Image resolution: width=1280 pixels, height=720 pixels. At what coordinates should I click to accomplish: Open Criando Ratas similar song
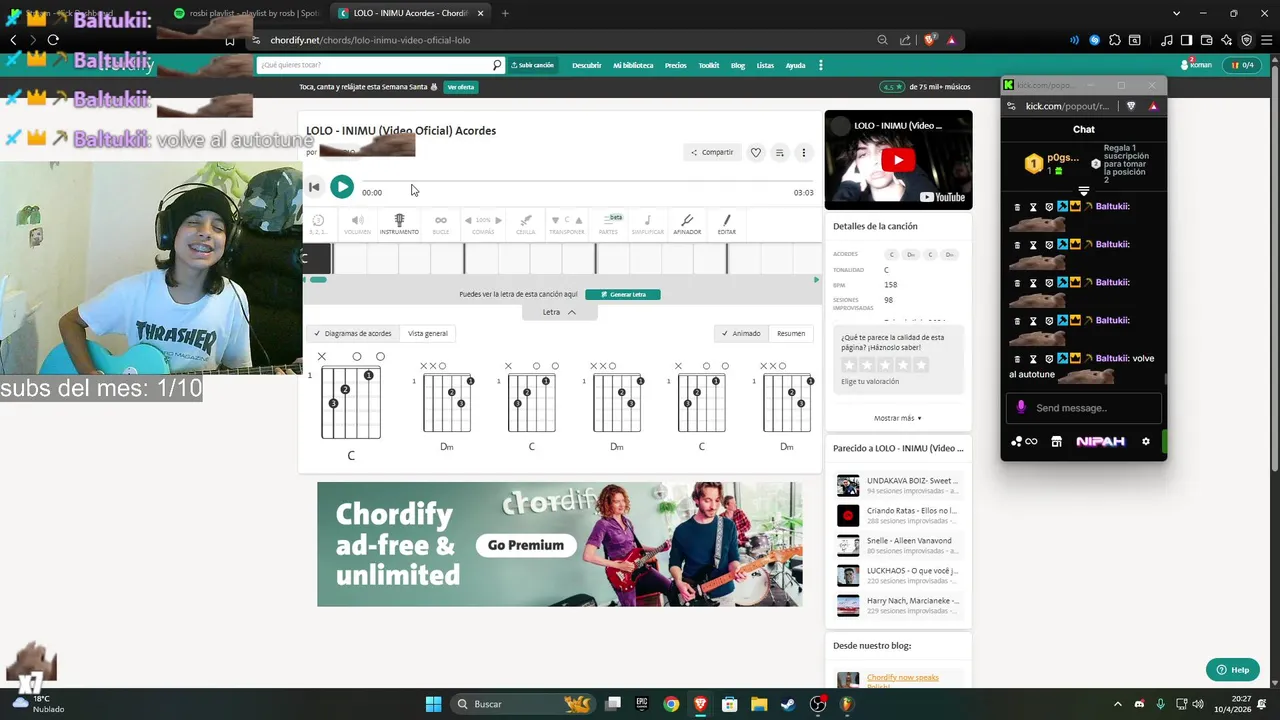tap(899, 515)
